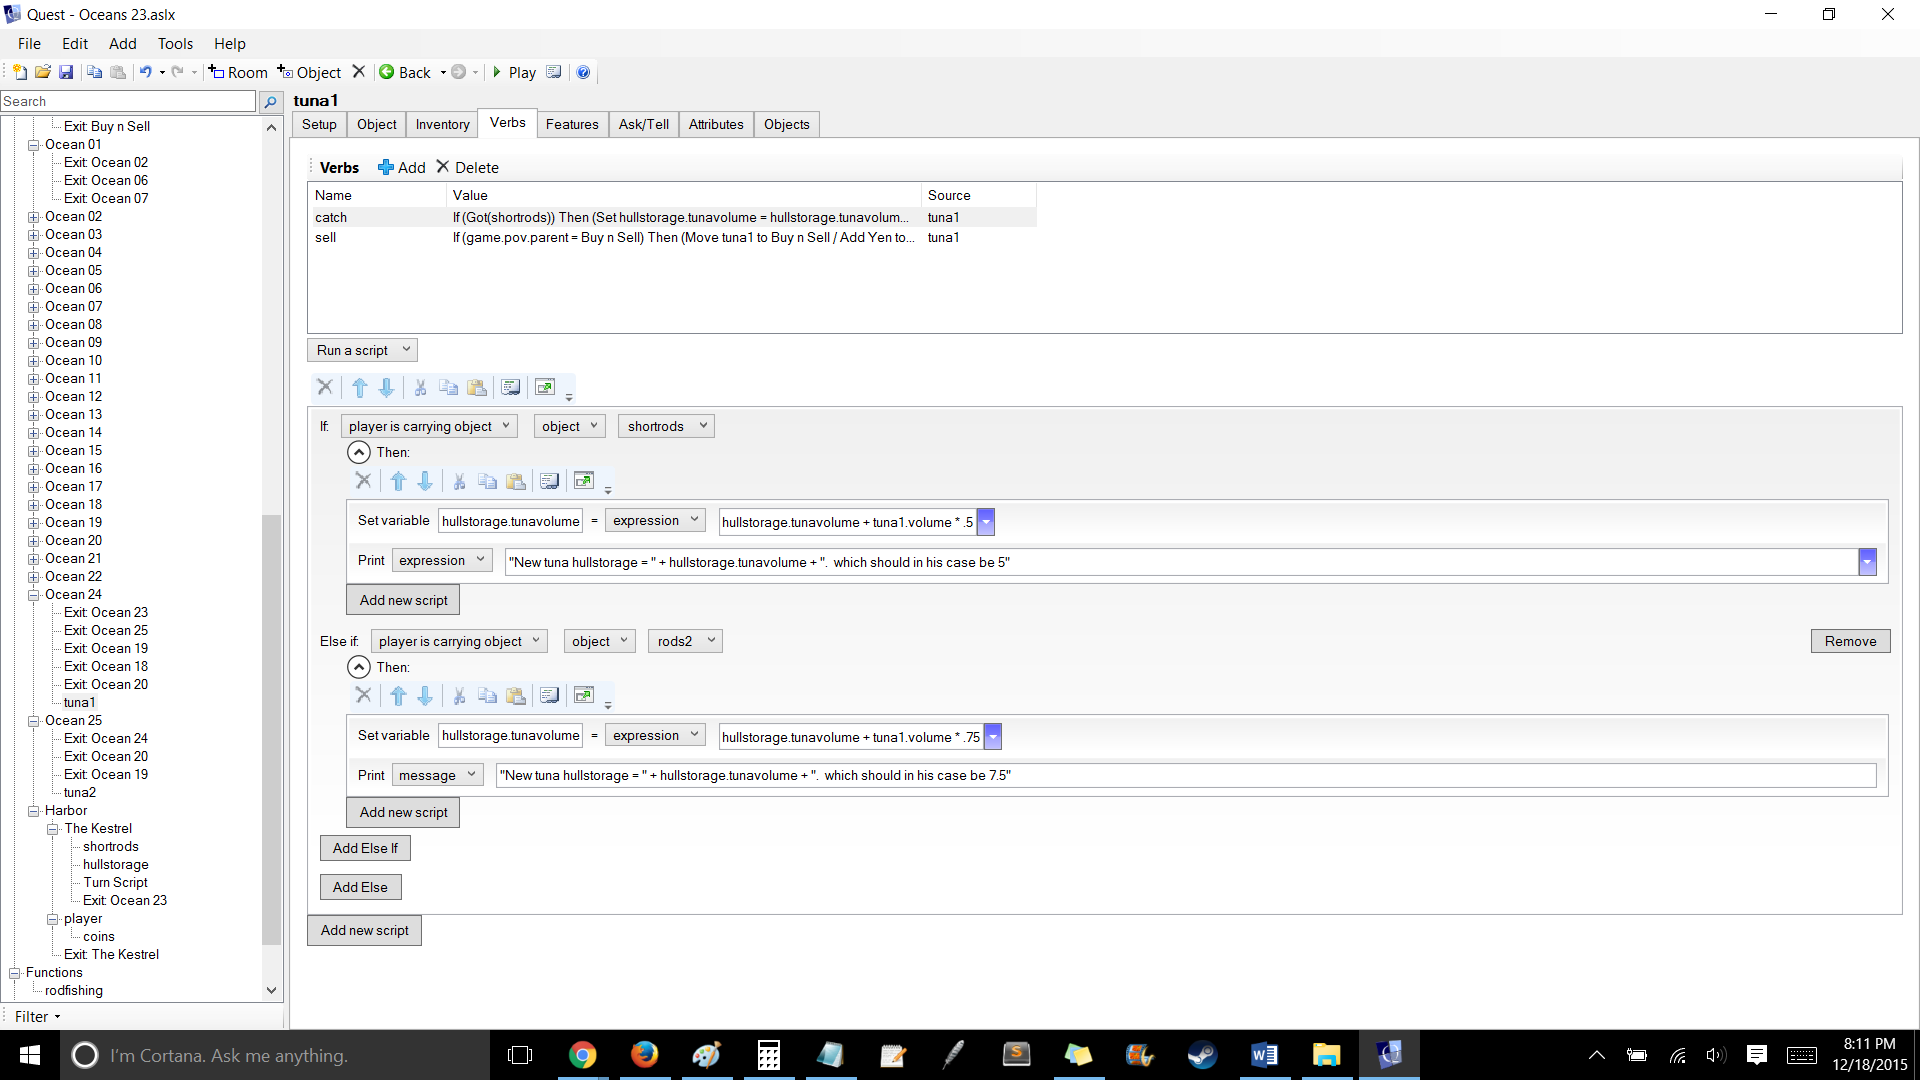The height and width of the screenshot is (1080, 1920).
Task: Open the help question mark icon
Action: [x=583, y=72]
